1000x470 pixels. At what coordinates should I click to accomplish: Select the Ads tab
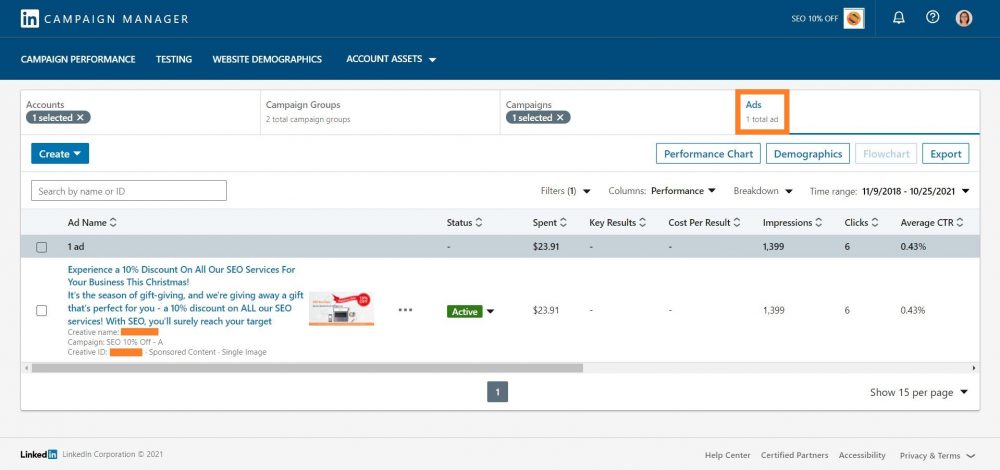762,112
